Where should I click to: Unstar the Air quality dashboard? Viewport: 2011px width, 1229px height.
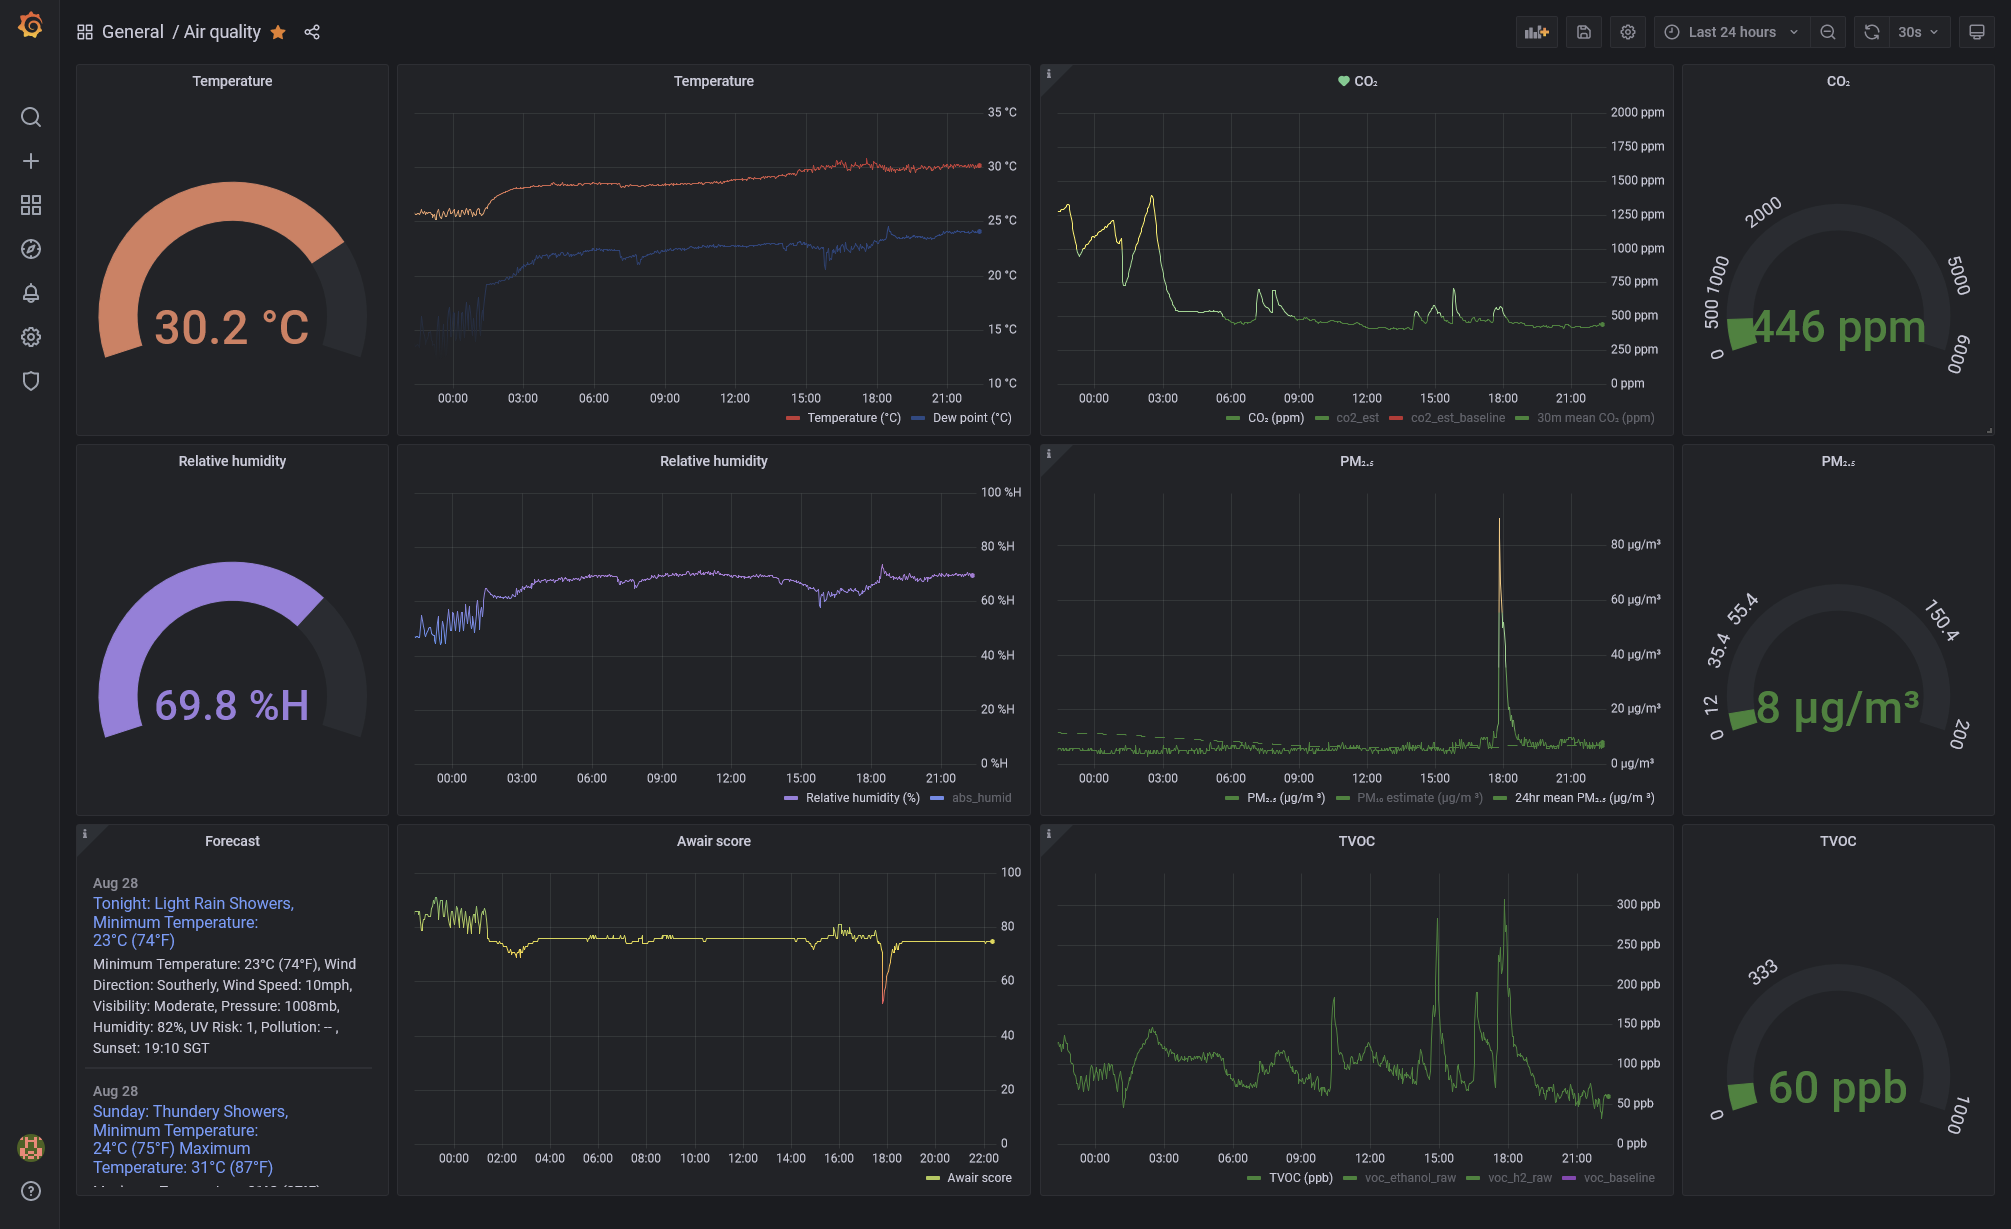point(278,32)
